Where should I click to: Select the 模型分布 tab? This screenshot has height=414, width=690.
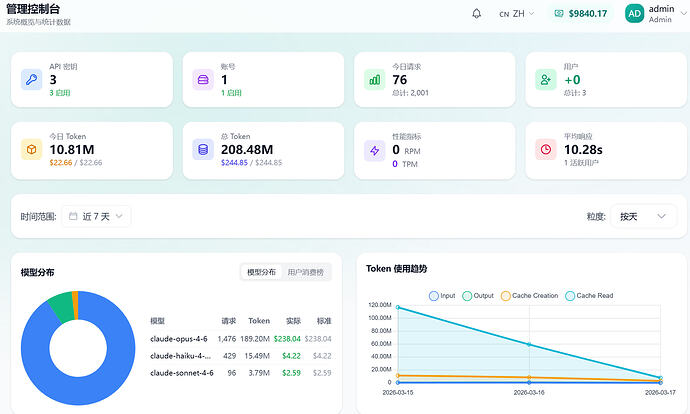point(261,272)
